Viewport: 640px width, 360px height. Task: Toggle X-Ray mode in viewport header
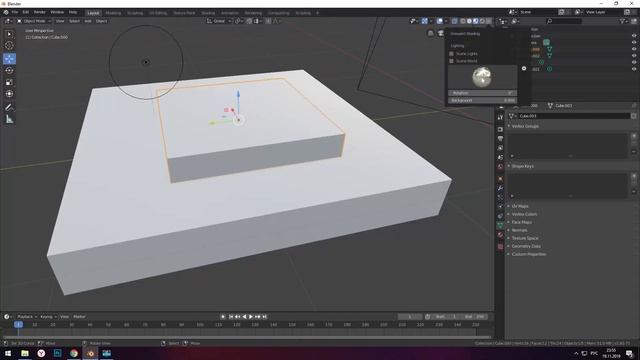click(454, 21)
